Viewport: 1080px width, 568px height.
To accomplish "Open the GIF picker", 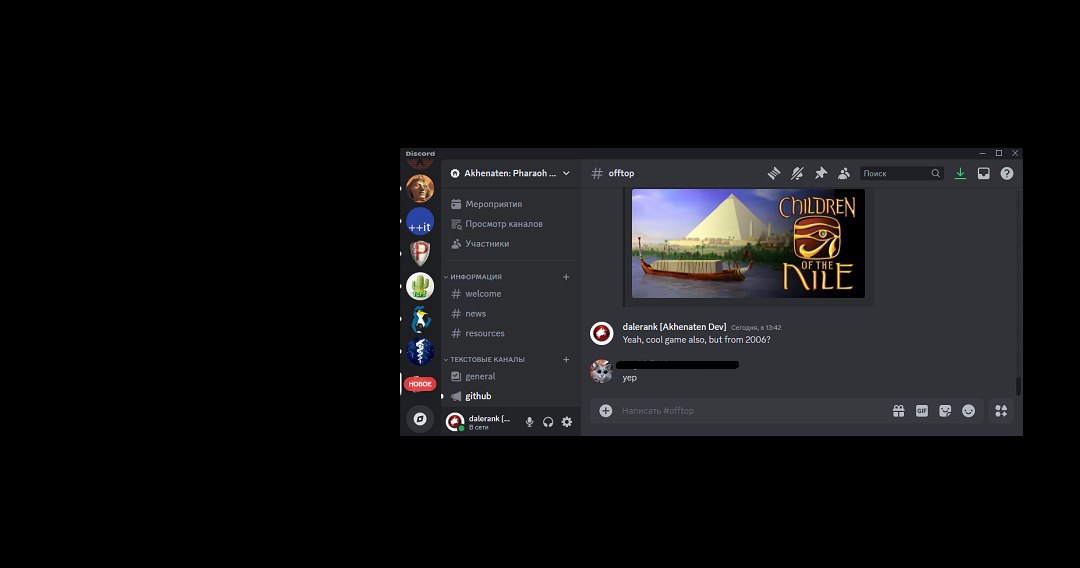I will 922,411.
